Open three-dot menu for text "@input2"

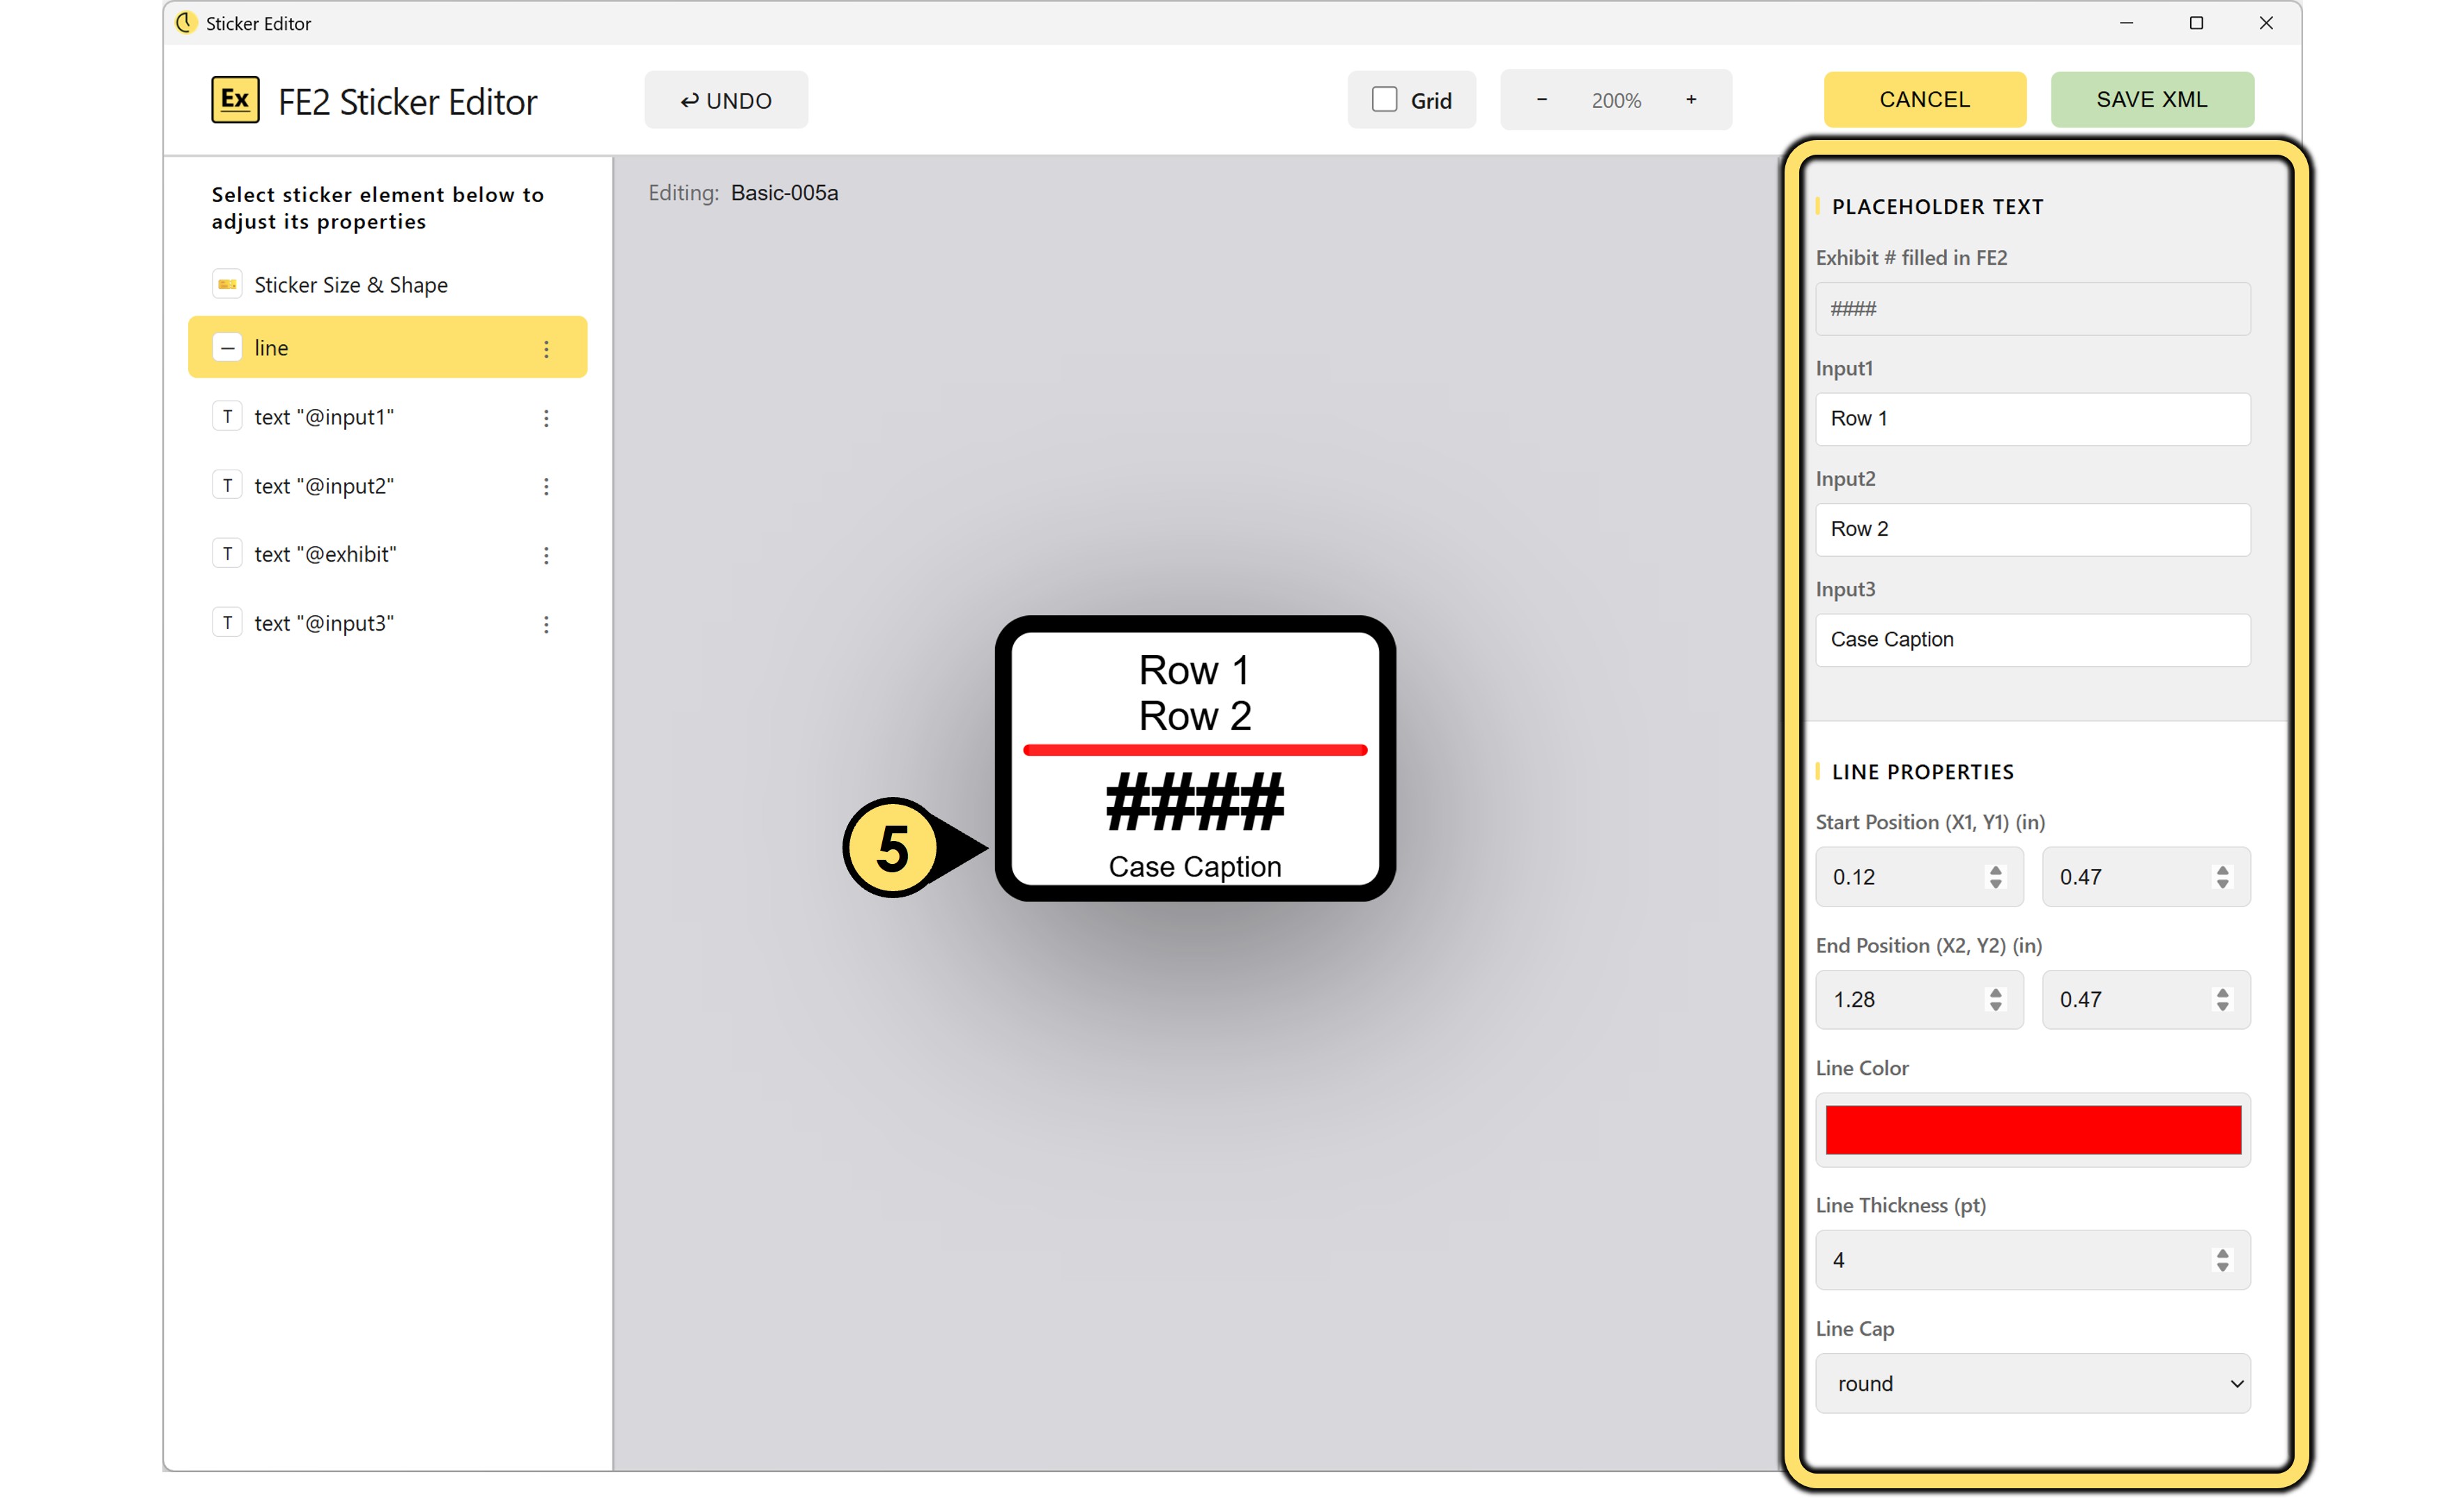pyautogui.click(x=546, y=487)
